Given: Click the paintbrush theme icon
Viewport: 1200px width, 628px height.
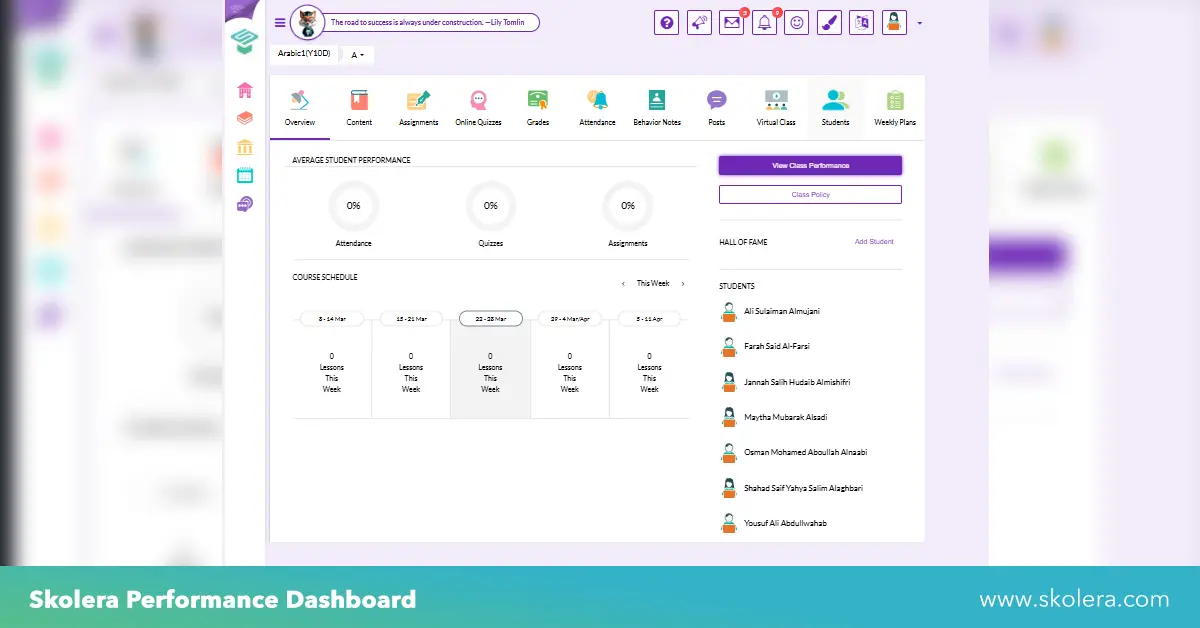Looking at the screenshot, I should coord(829,23).
